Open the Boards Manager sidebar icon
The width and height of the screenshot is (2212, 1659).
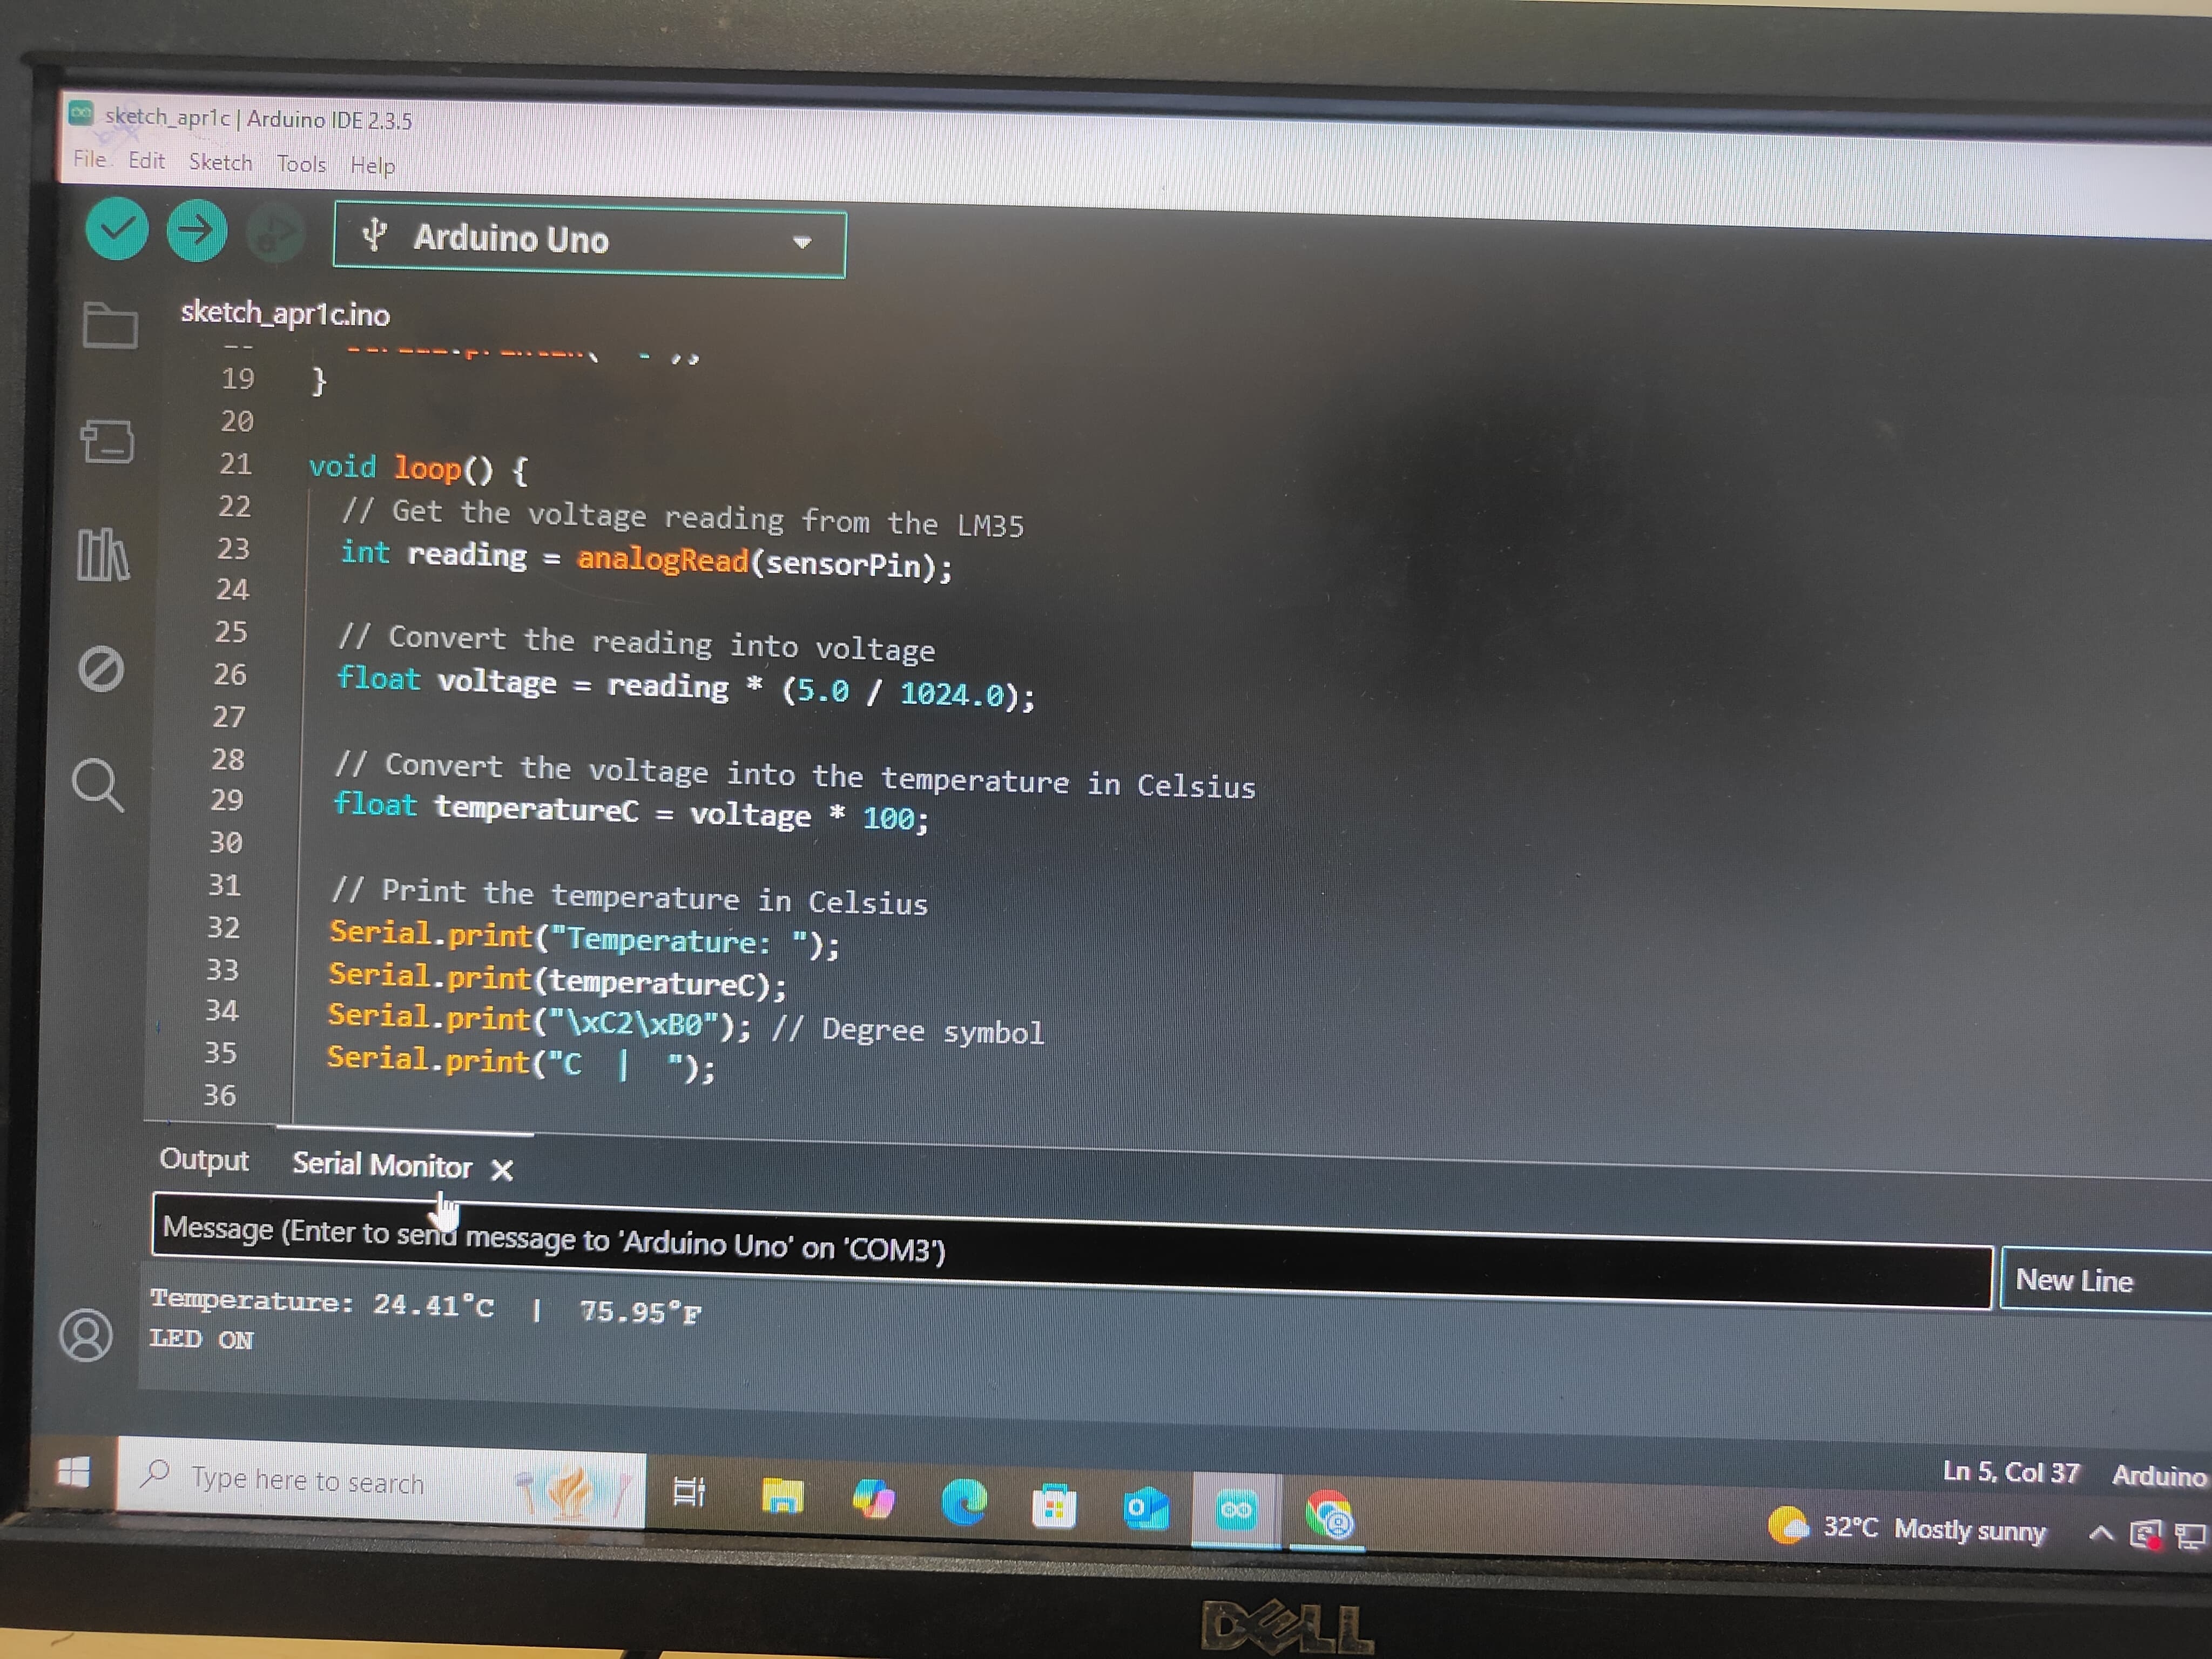click(x=107, y=441)
